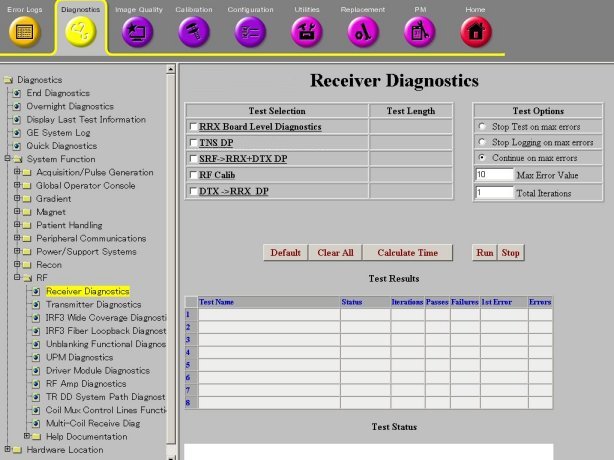The image size is (614, 460).
Task: Enable RRX Board Level Diagnostics checkbox
Action: (x=193, y=127)
